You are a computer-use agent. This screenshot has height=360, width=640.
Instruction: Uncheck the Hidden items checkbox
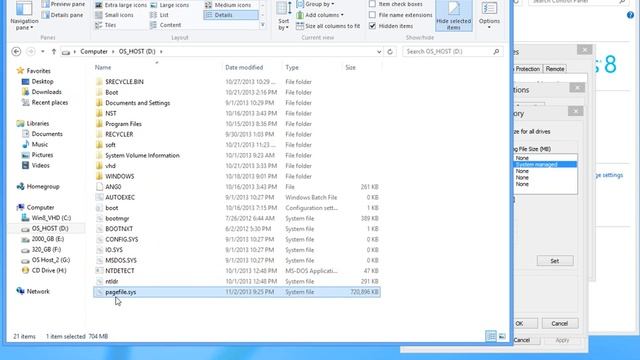point(372,26)
